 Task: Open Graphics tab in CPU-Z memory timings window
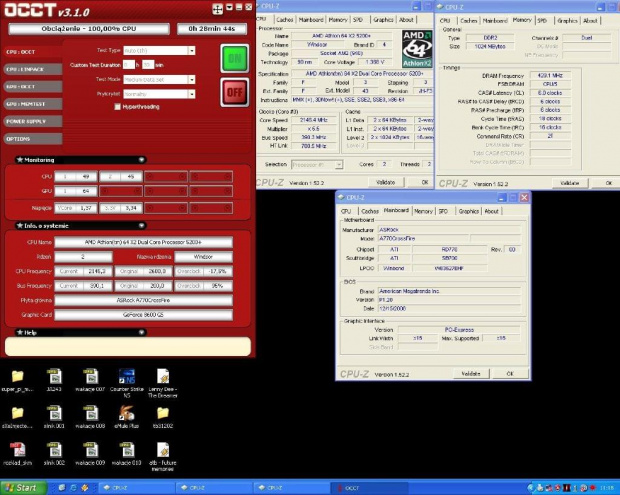click(567, 21)
